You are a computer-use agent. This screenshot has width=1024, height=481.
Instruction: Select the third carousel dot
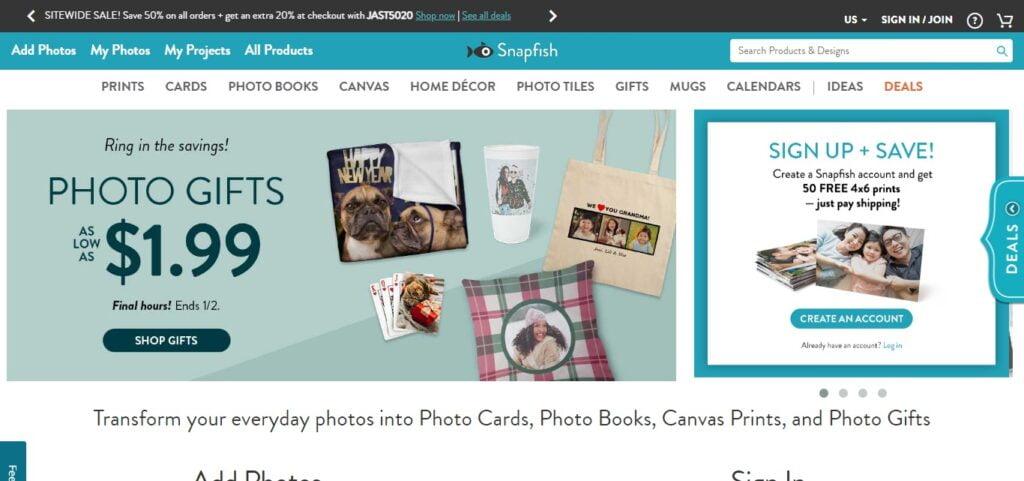pos(863,393)
